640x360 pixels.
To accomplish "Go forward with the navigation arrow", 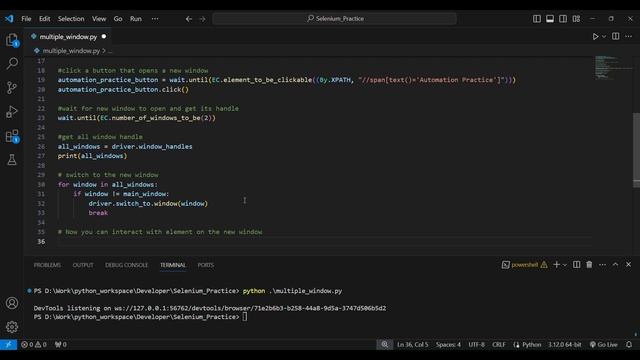I will [x=202, y=19].
